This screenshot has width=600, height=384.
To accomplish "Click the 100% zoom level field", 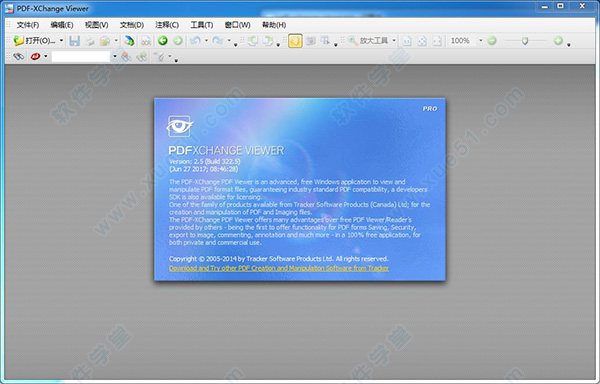I will pos(462,41).
